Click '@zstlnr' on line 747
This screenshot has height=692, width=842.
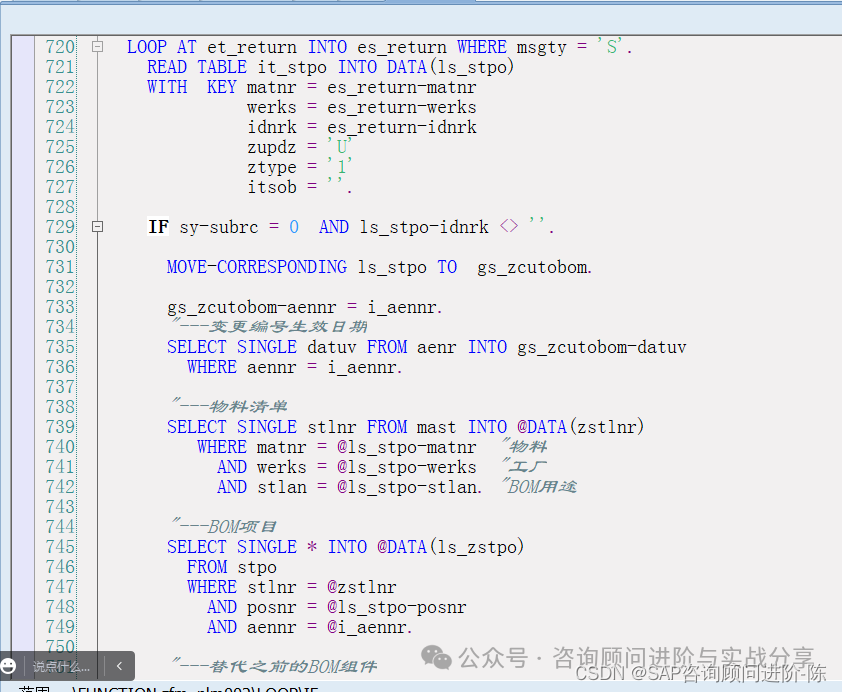click(x=362, y=587)
